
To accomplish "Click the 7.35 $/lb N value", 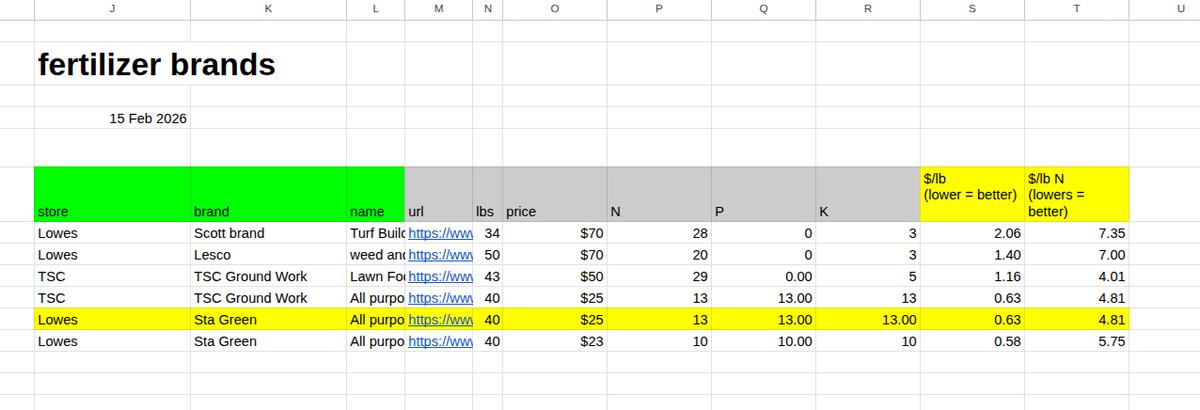I will tap(1077, 233).
